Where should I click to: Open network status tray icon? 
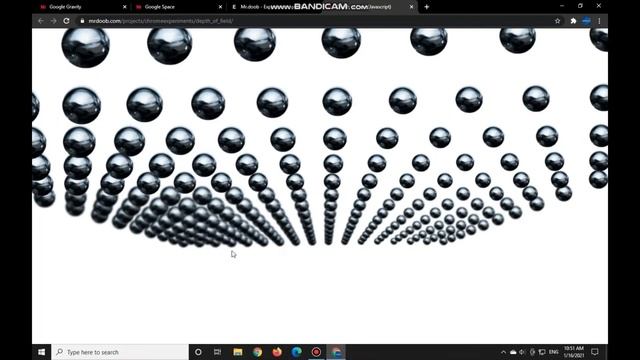tap(542, 352)
